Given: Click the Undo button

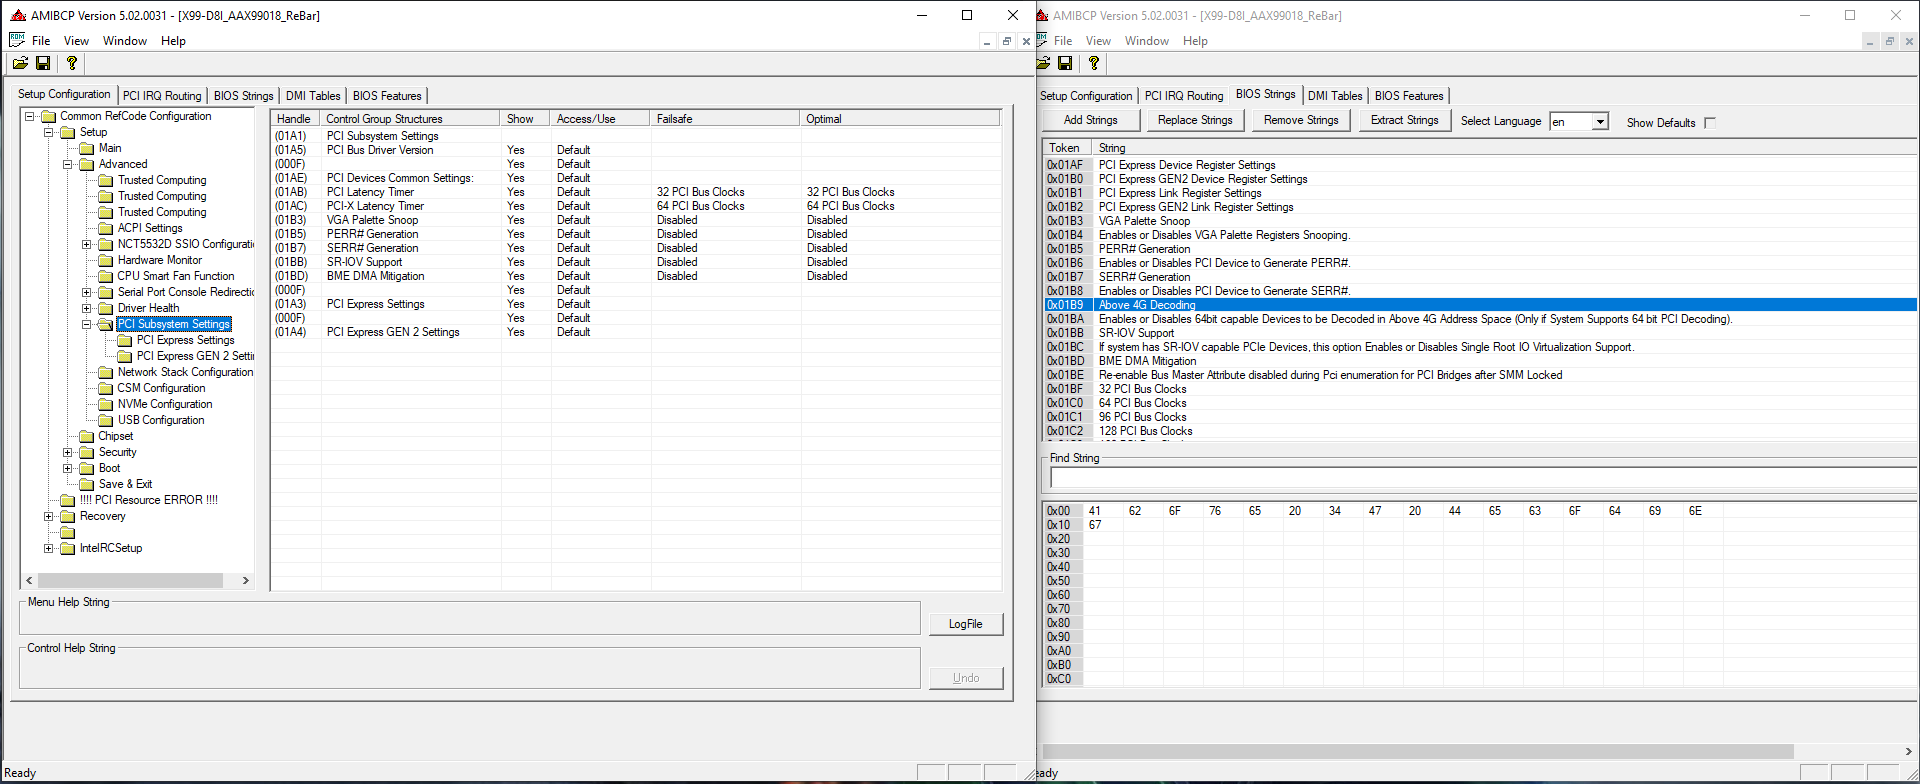Looking at the screenshot, I should coord(965,678).
